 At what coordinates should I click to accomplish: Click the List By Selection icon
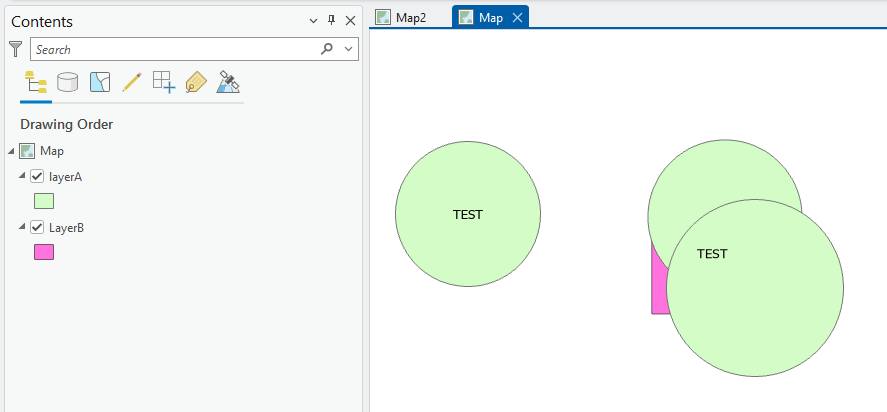pyautogui.click(x=99, y=83)
